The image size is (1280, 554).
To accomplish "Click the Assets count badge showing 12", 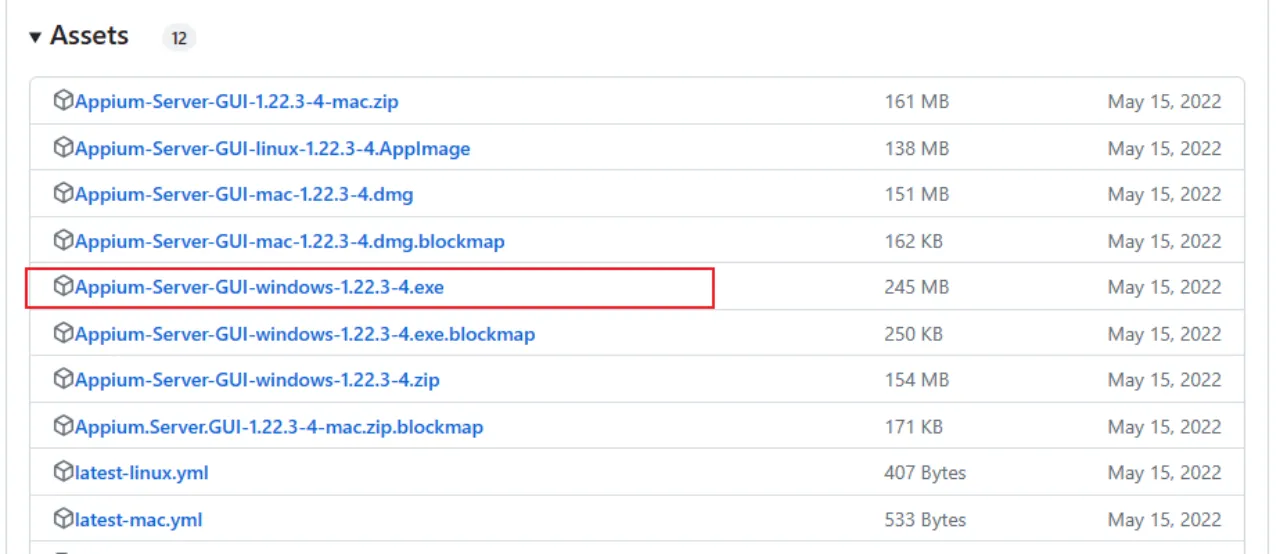I will (x=179, y=38).
